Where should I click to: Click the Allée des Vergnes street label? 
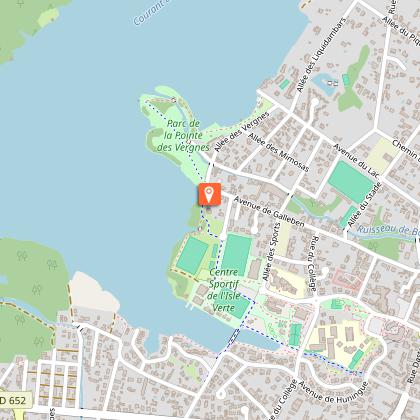coord(242,132)
